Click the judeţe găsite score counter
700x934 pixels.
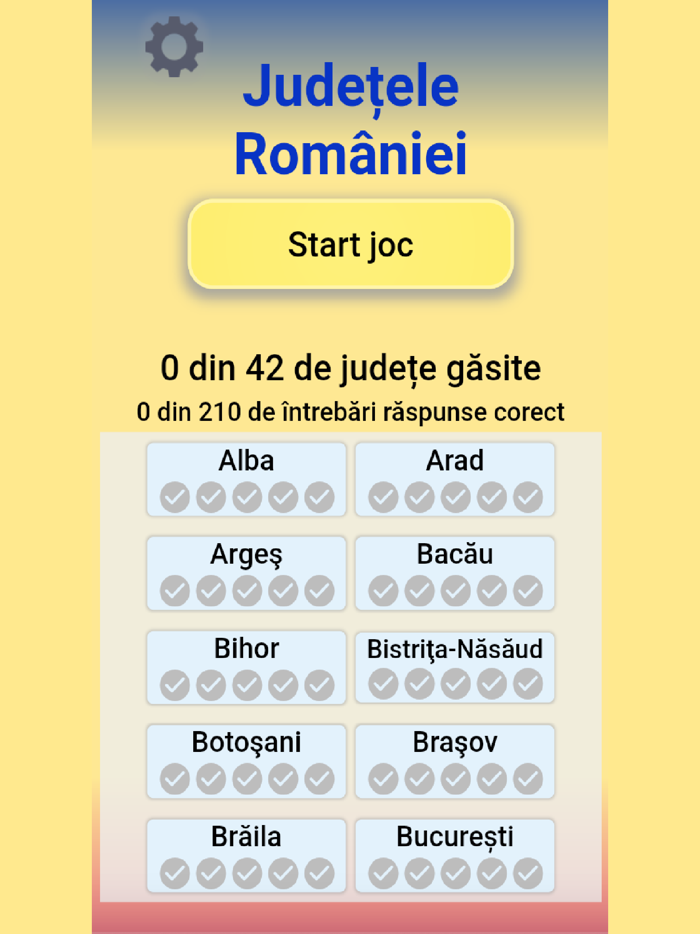pyautogui.click(x=350, y=368)
